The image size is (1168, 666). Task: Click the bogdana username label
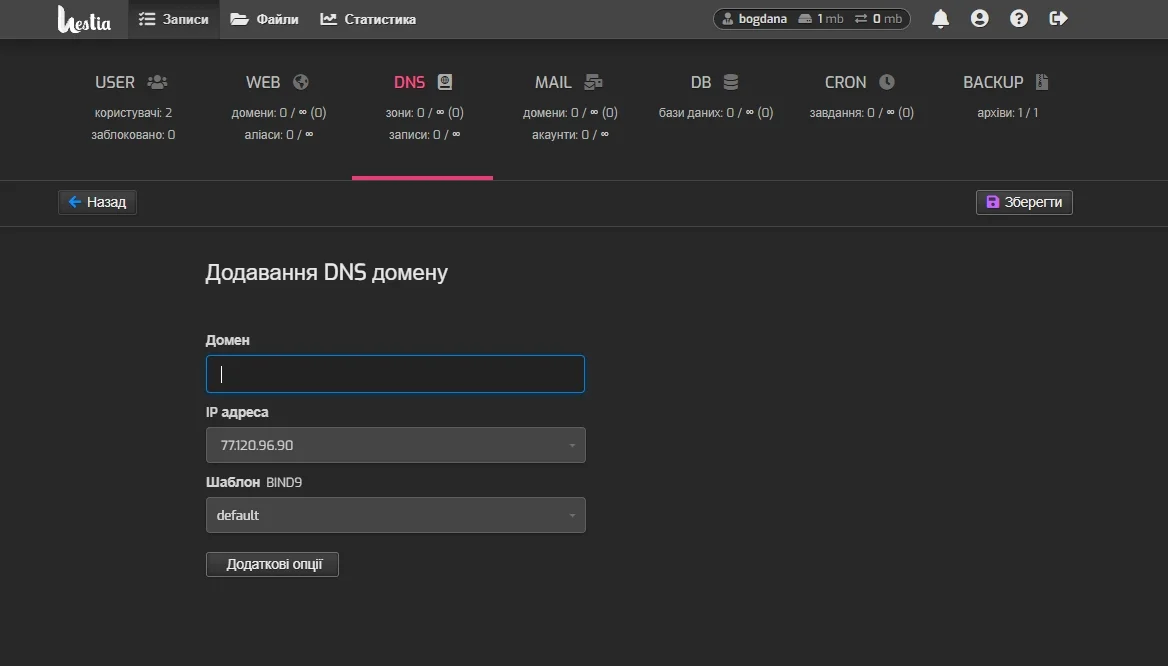tap(762, 19)
